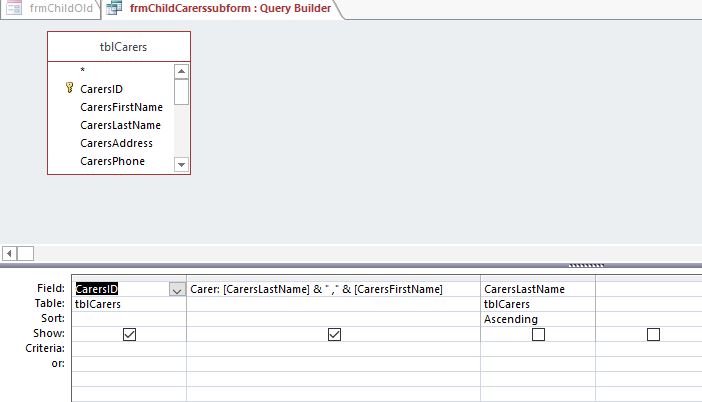Click the empty Field cell in fourth column
This screenshot has width=702, height=402.
[649, 289]
